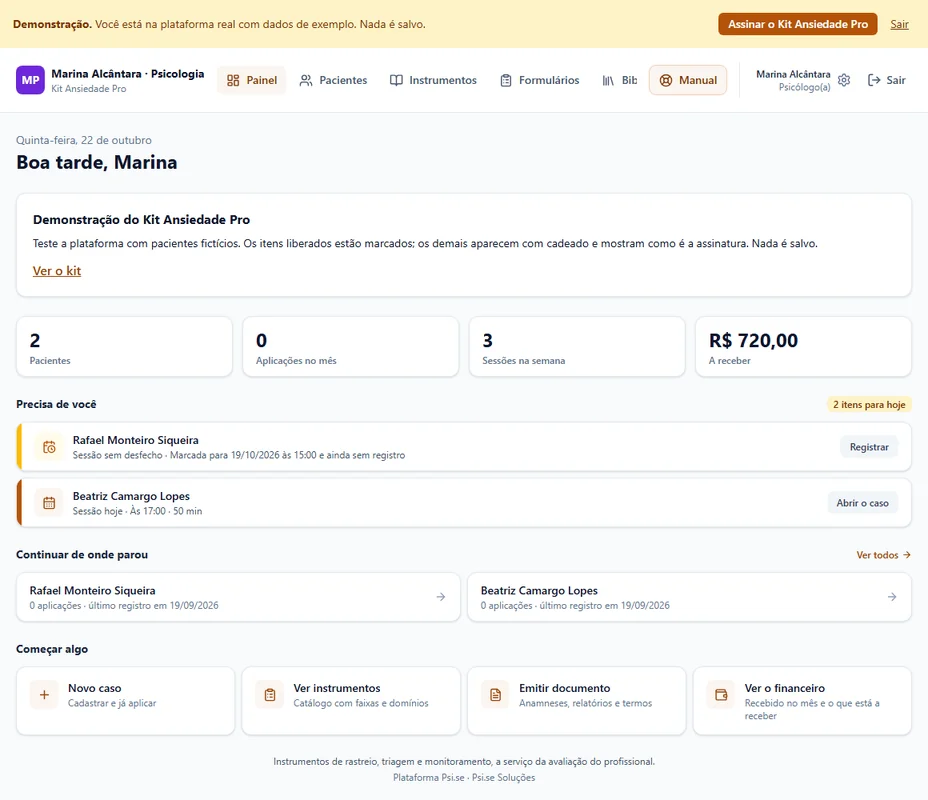Viewport: 928px width, 800px height.
Task: Click Registrar for Rafael's session
Action: 869,447
